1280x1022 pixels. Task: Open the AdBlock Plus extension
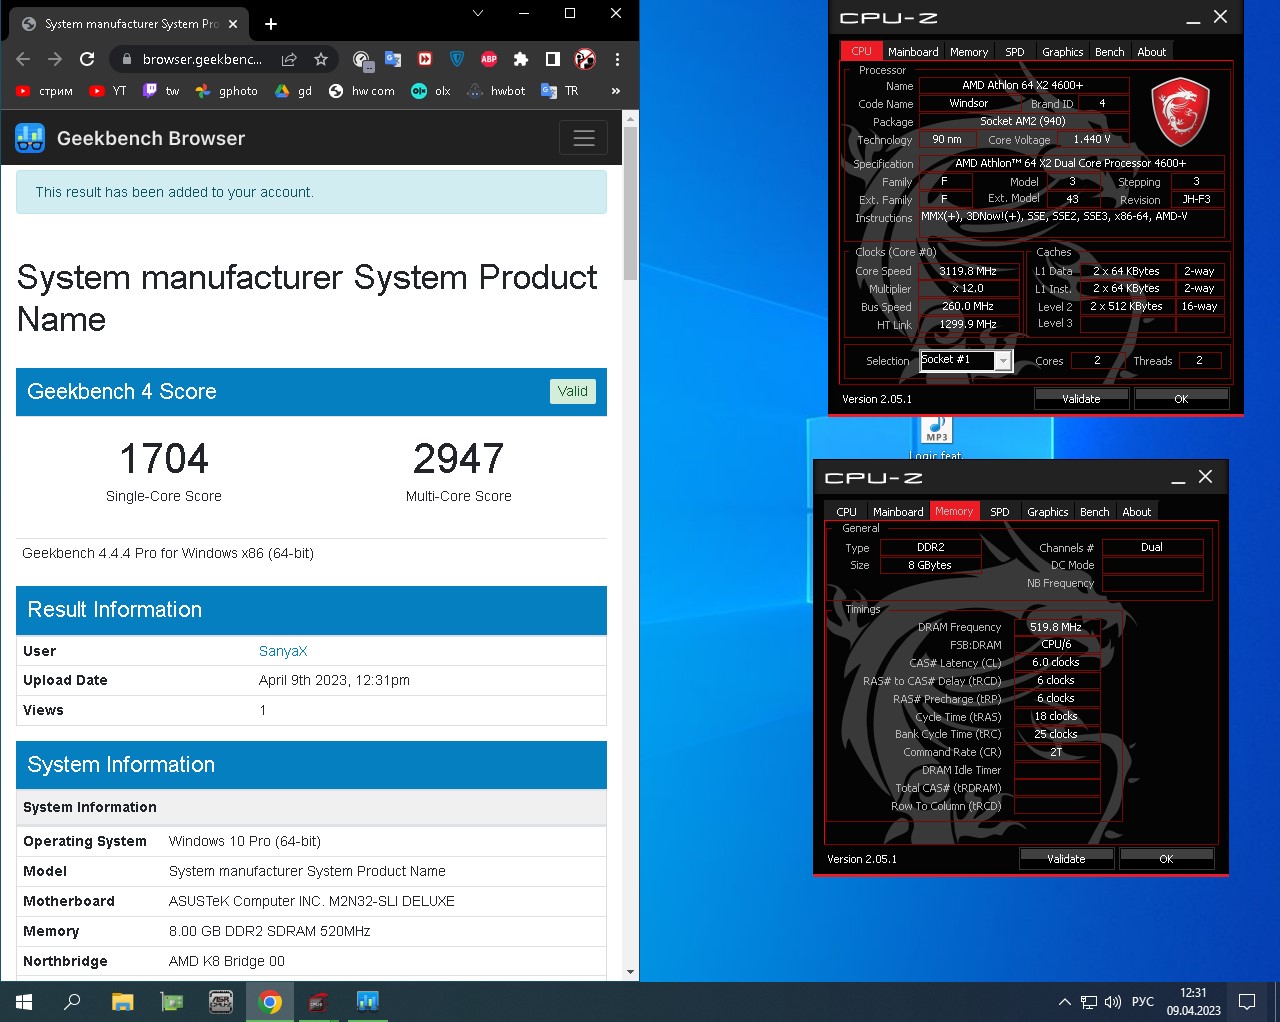click(489, 59)
